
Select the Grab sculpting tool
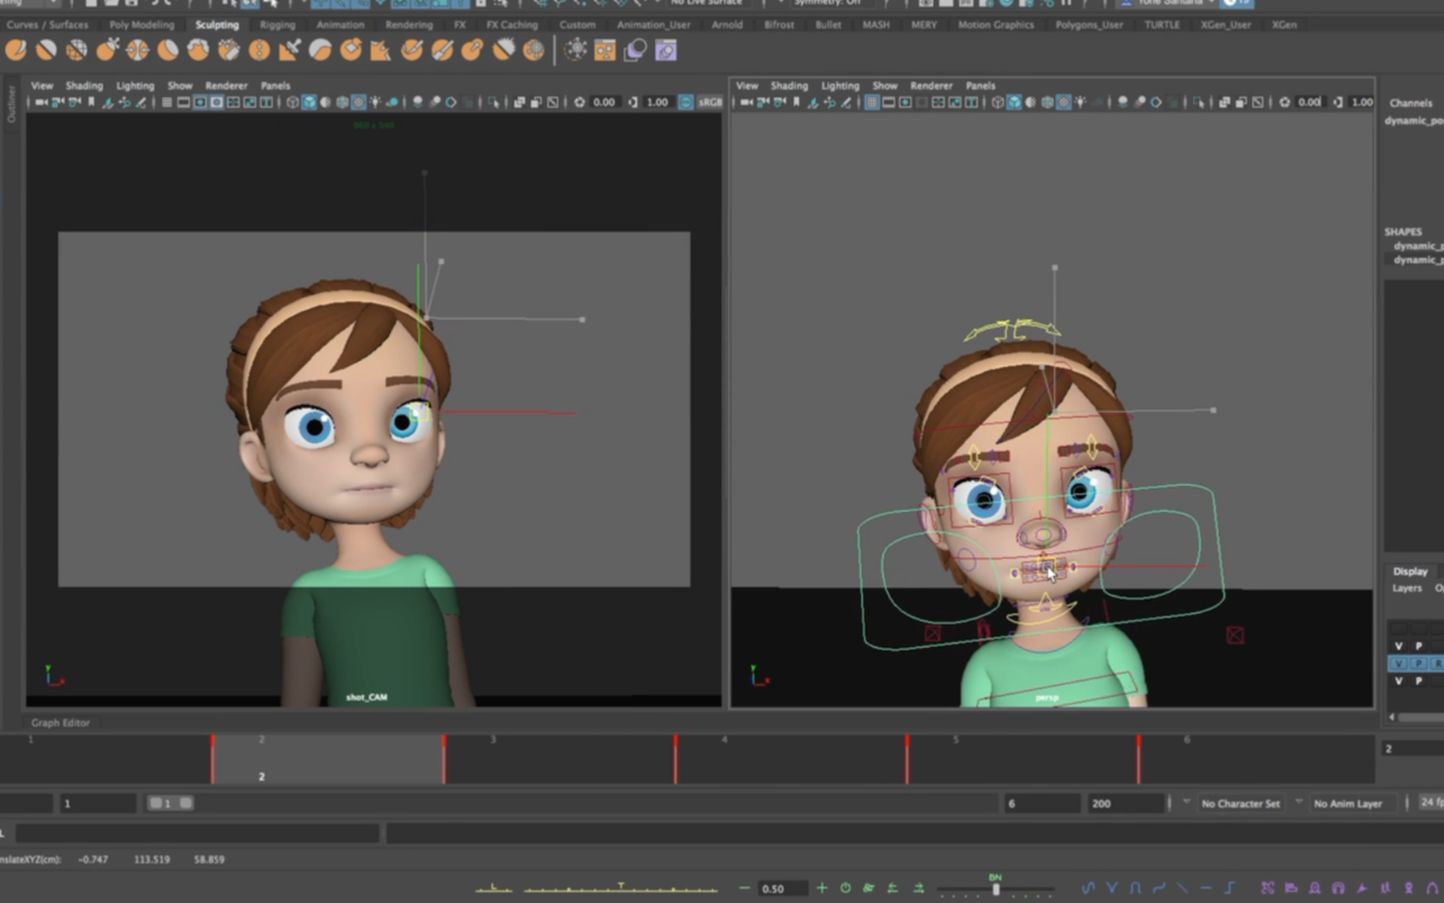pyautogui.click(x=107, y=49)
